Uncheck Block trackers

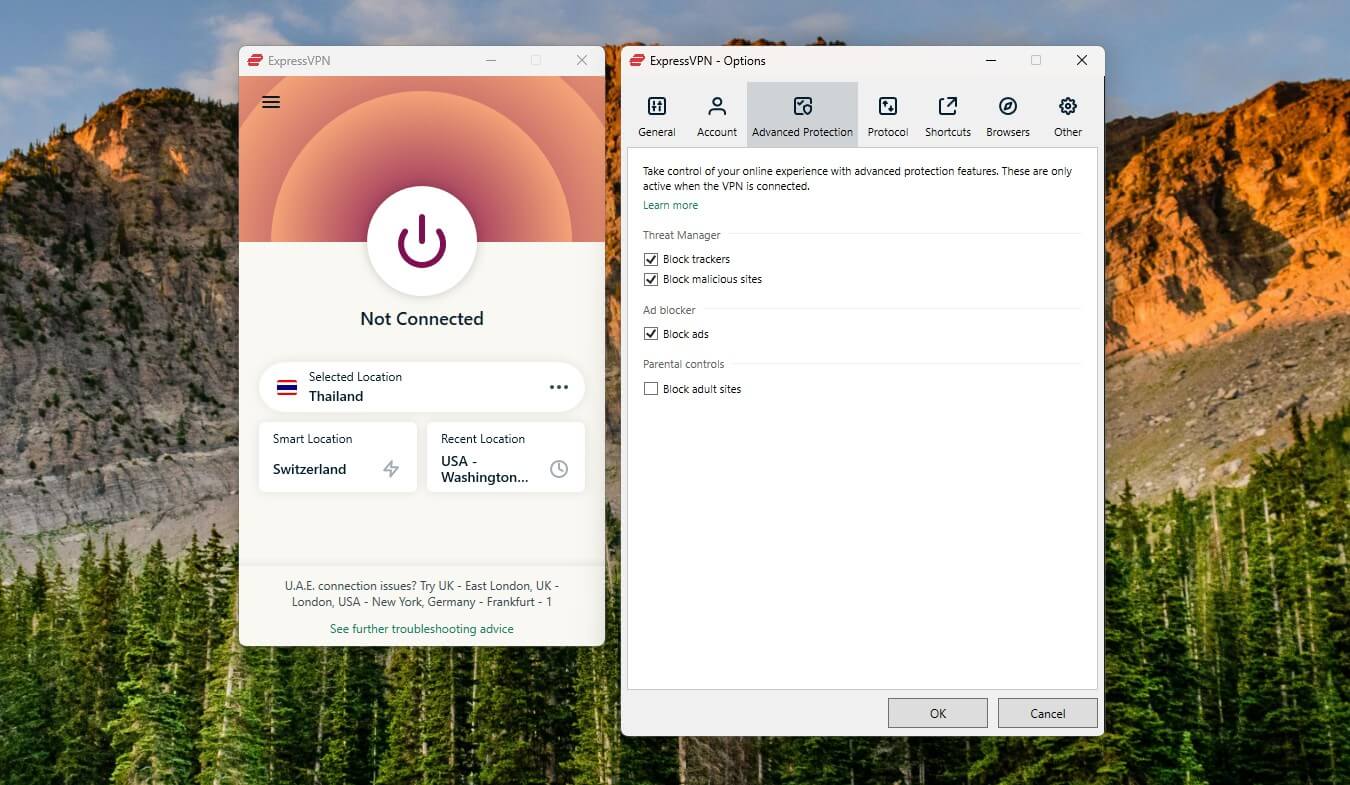651,259
